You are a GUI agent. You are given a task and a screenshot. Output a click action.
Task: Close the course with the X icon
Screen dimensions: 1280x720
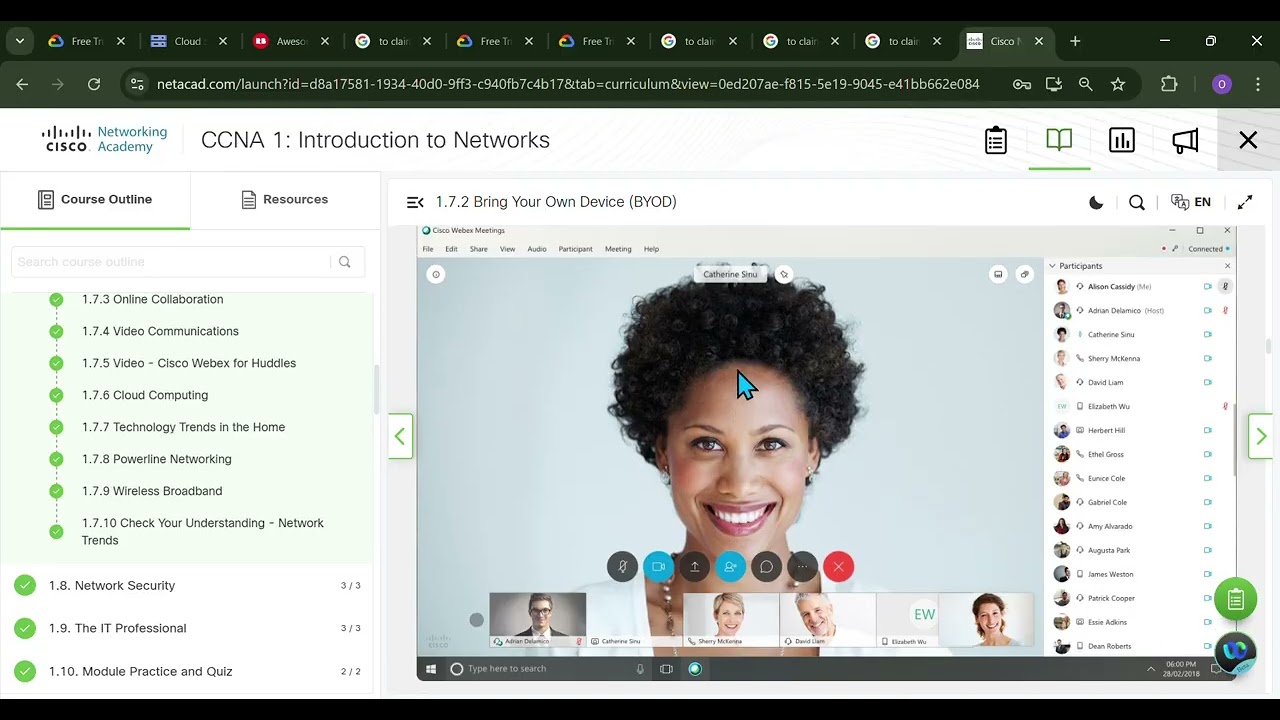coord(1248,141)
